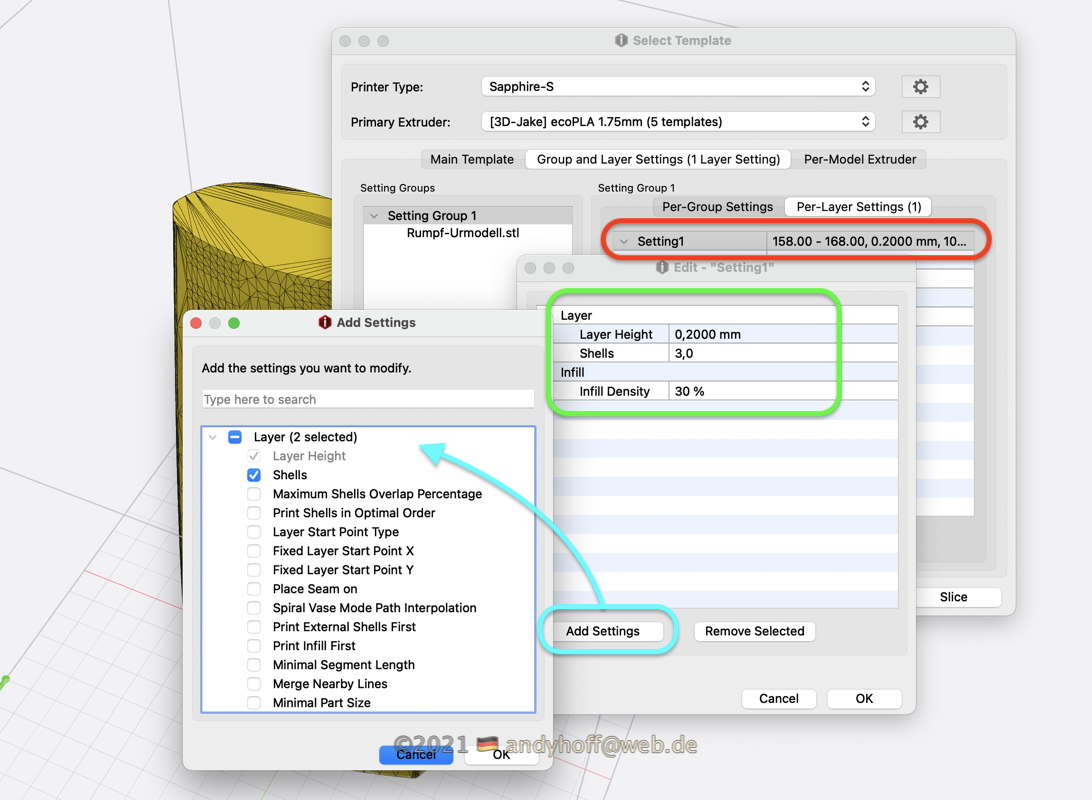Open the Per-Model Extruder tab
This screenshot has width=1092, height=800.
859,159
